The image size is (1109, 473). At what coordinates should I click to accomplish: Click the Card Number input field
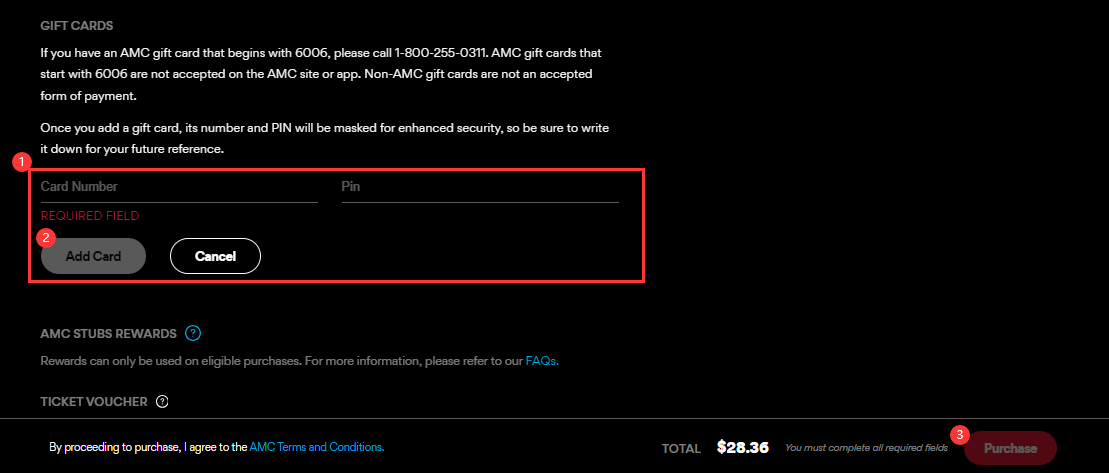(x=179, y=187)
